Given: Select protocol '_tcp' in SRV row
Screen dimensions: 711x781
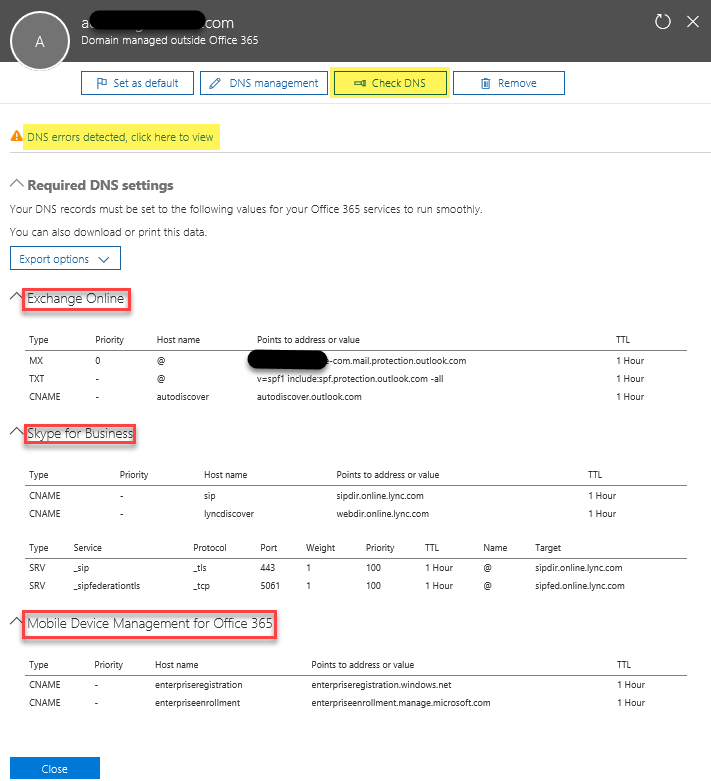Looking at the screenshot, I should click(201, 586).
